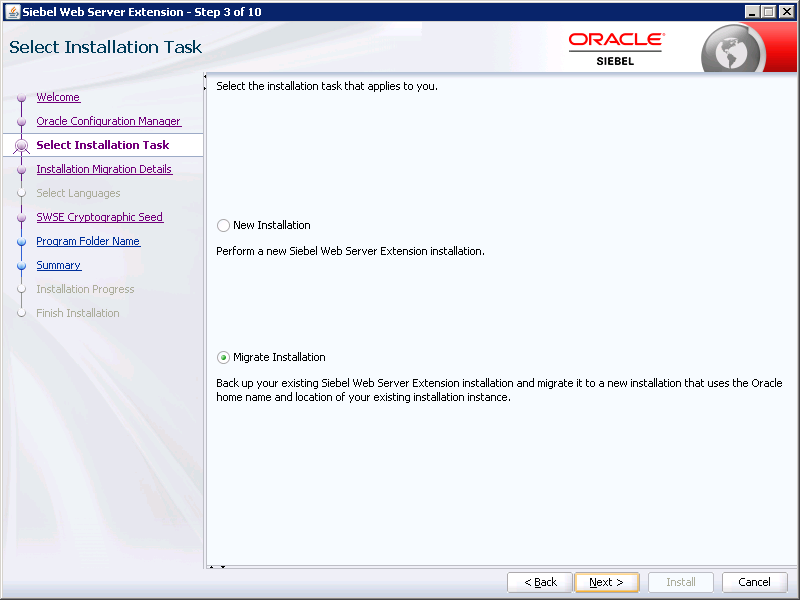
Task: Click the Program Folder Name step bullet
Action: coord(21,242)
